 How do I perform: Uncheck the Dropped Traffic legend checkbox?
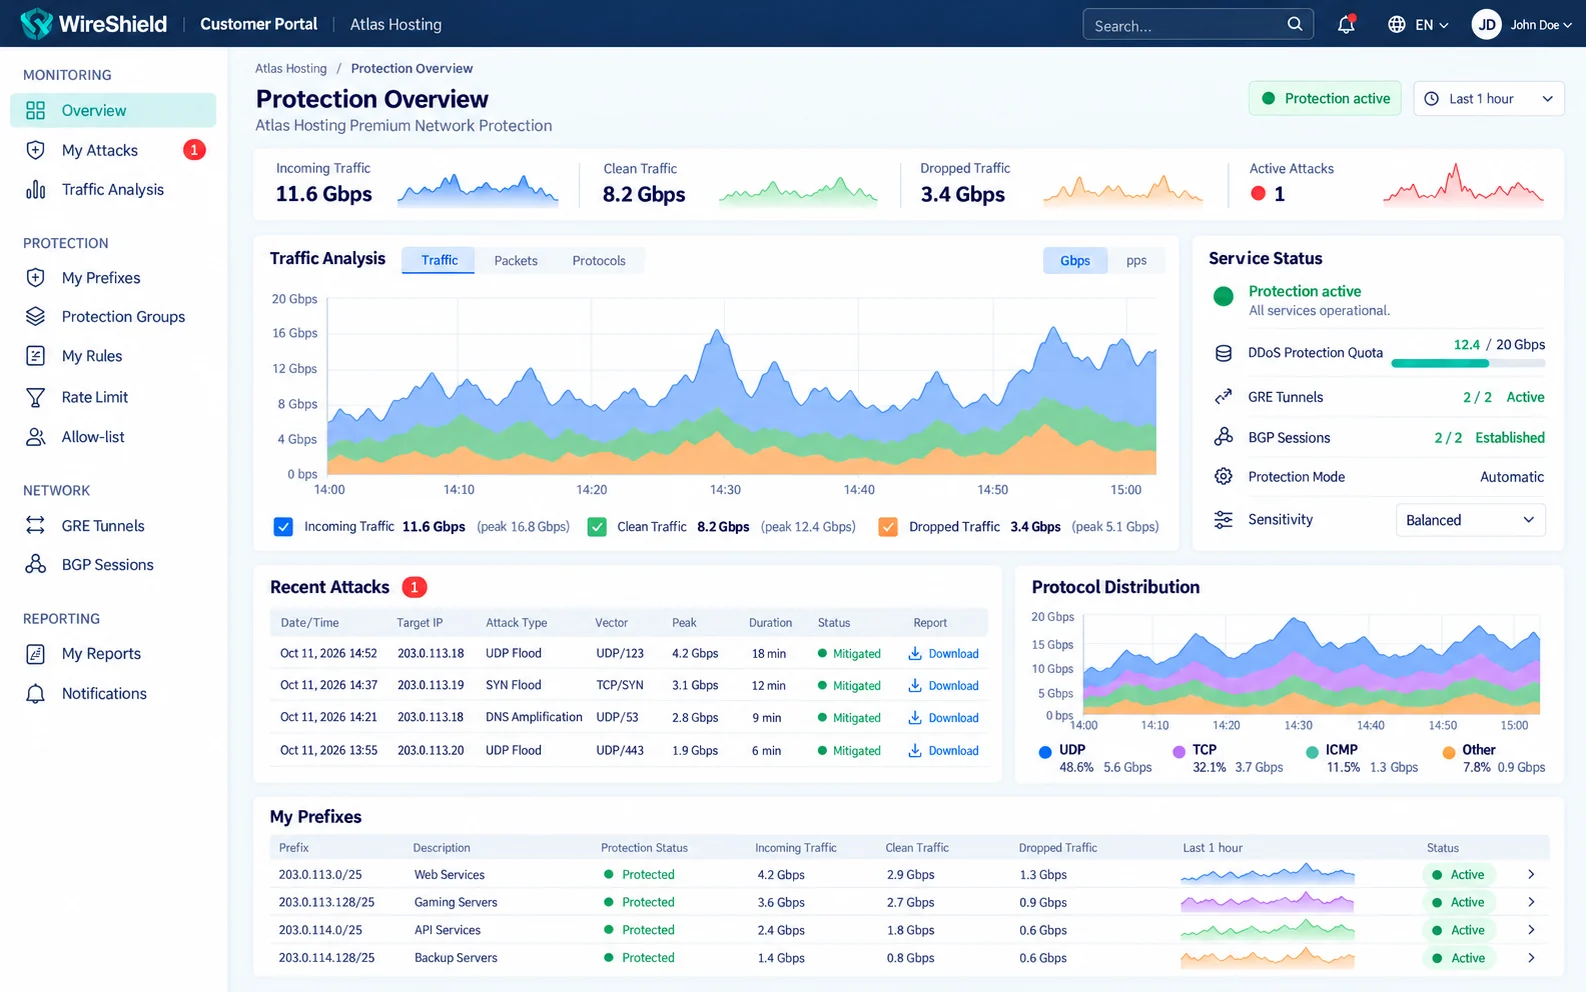click(888, 527)
